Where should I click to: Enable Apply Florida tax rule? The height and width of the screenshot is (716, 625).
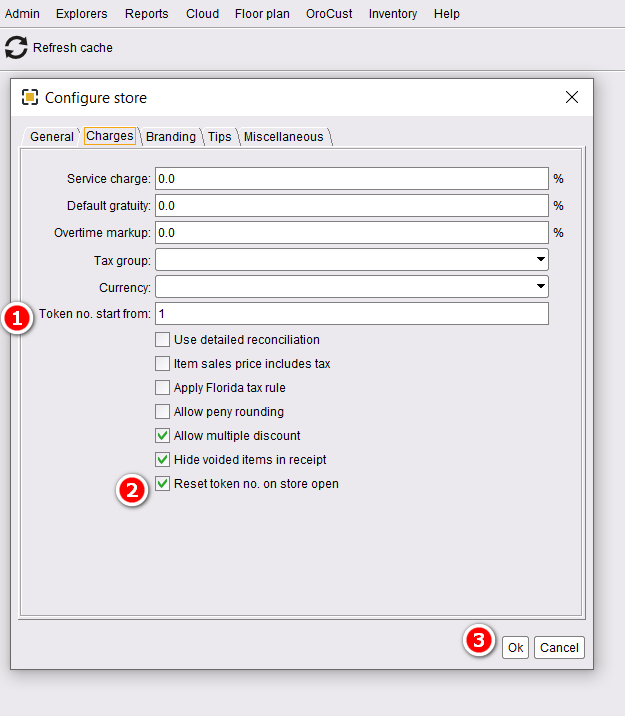point(162,388)
